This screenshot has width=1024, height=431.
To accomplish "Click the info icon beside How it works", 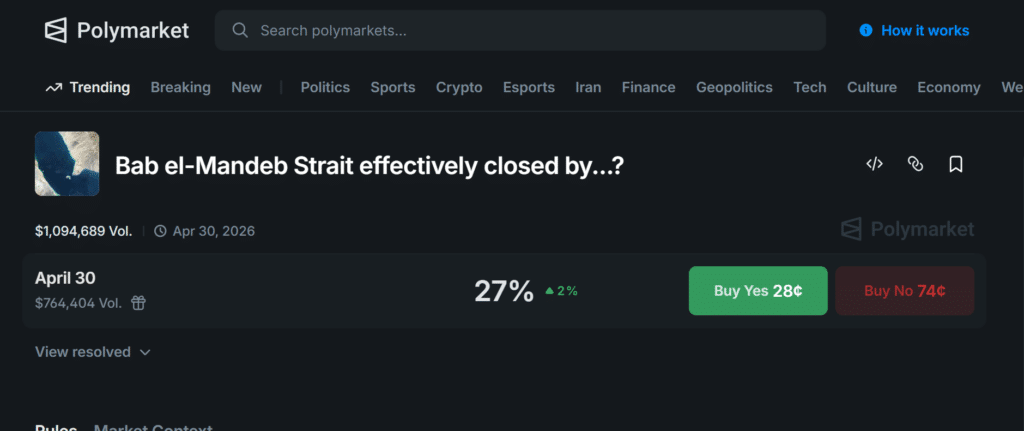I will [x=865, y=31].
